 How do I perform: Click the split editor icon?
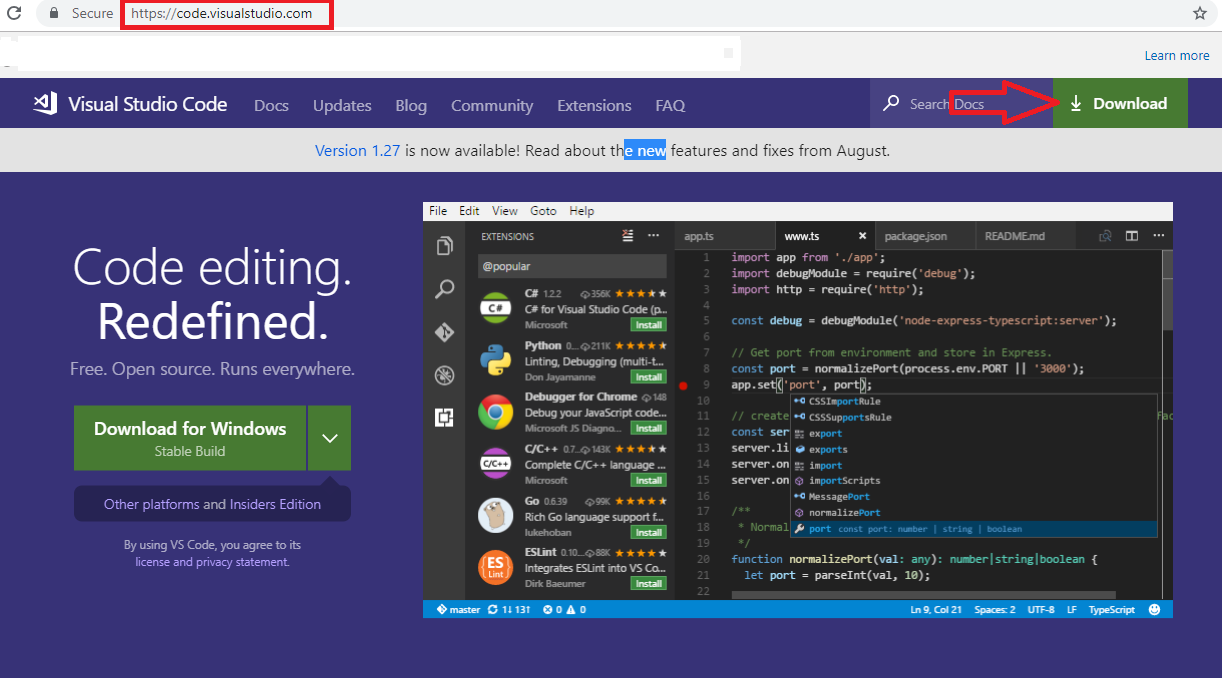[1132, 236]
